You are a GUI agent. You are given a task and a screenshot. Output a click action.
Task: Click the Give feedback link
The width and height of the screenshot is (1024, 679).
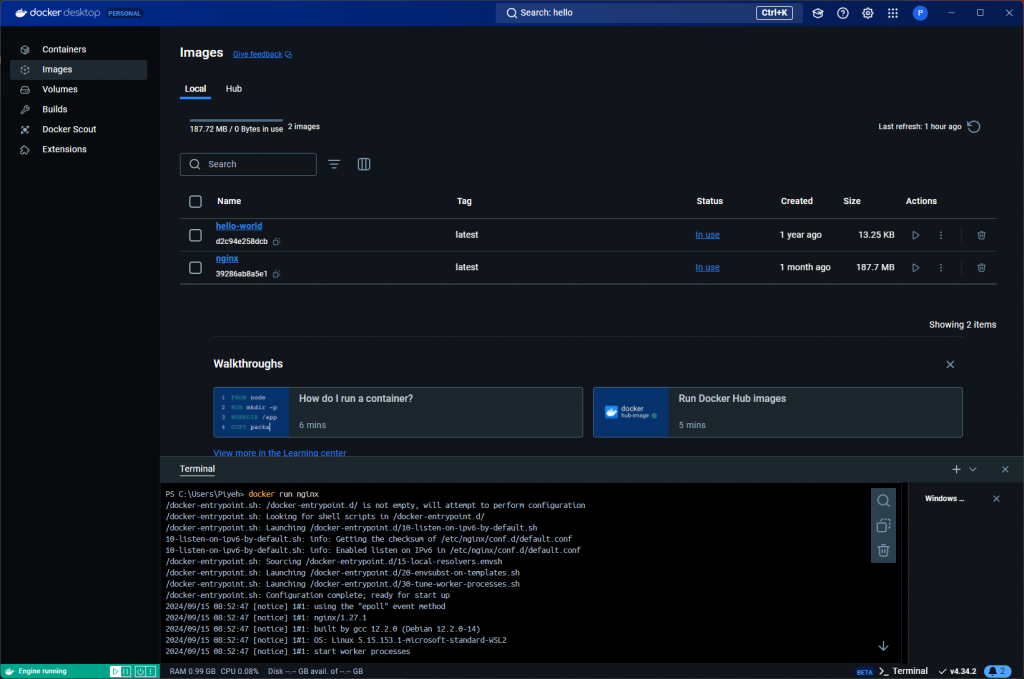[x=262, y=54]
